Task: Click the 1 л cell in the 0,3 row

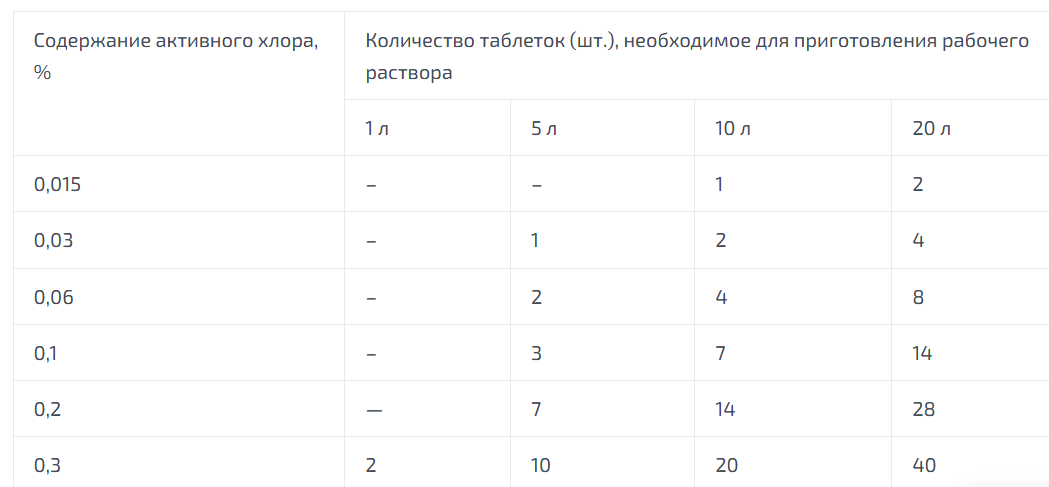Action: tap(372, 465)
